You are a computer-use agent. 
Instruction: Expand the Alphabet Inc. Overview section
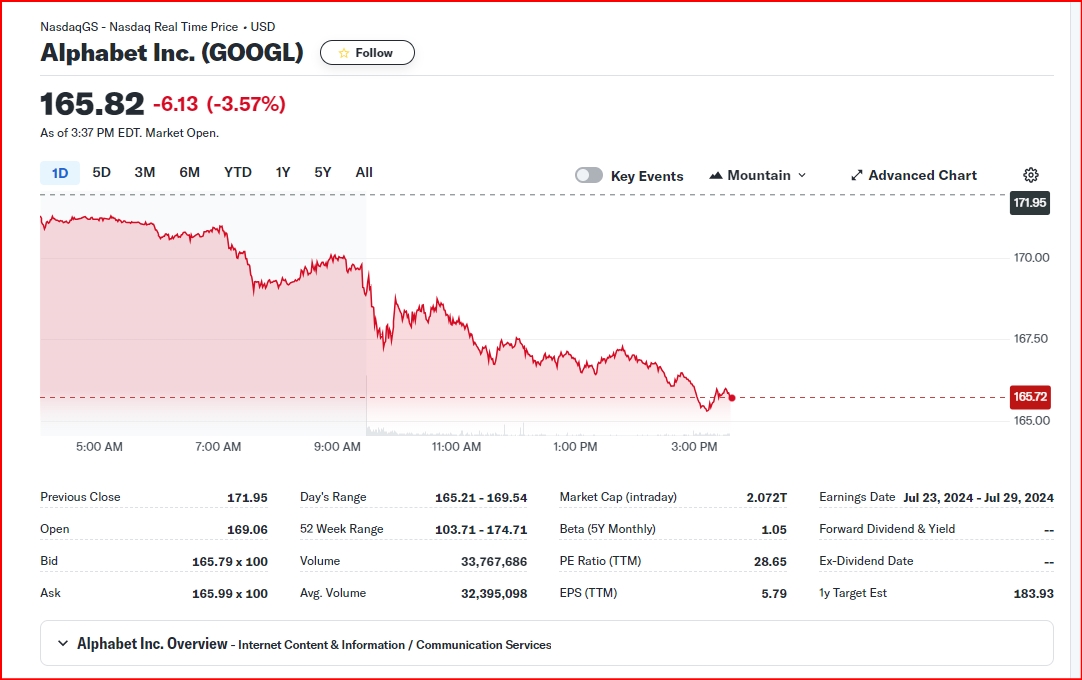click(x=547, y=643)
